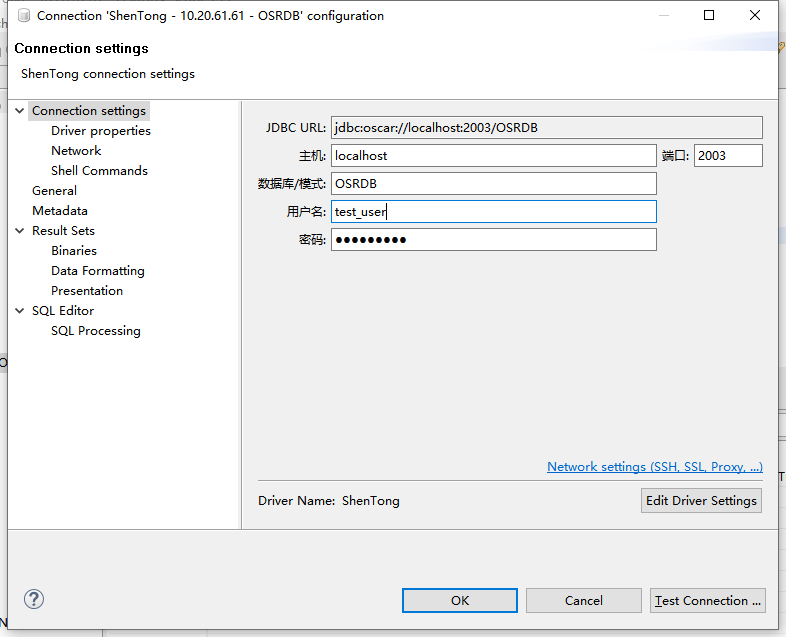Open the Binaries settings page
This screenshot has height=637, width=786.
74,251
